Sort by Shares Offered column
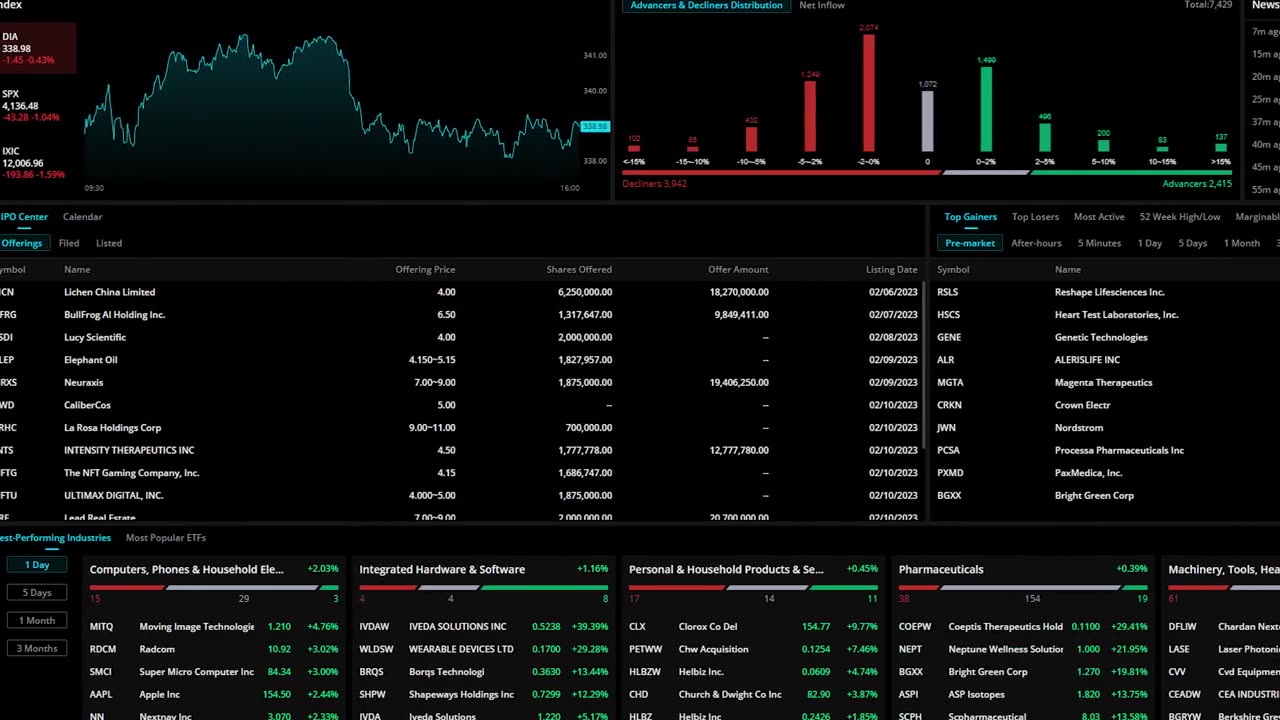 pyautogui.click(x=579, y=270)
